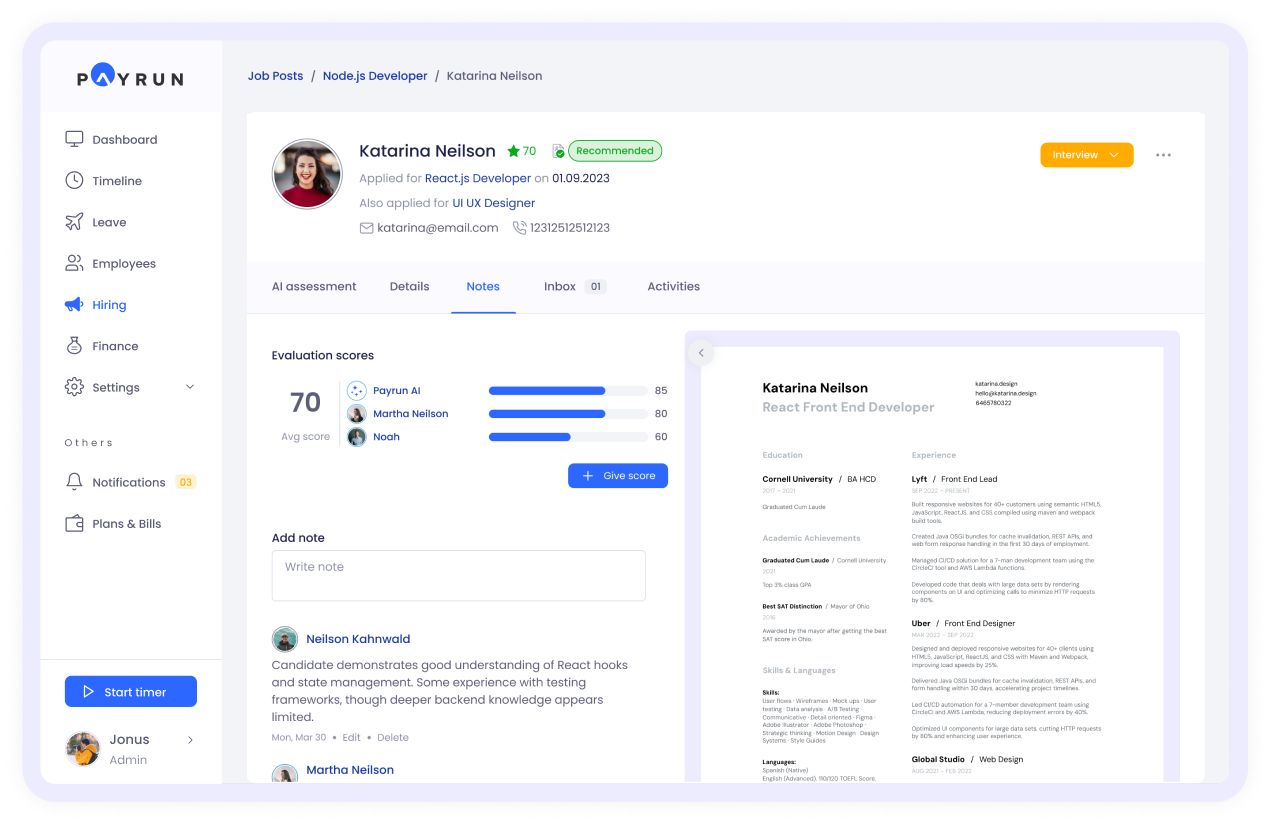
Task: Open the three-dot more options menu
Action: [x=1163, y=155]
